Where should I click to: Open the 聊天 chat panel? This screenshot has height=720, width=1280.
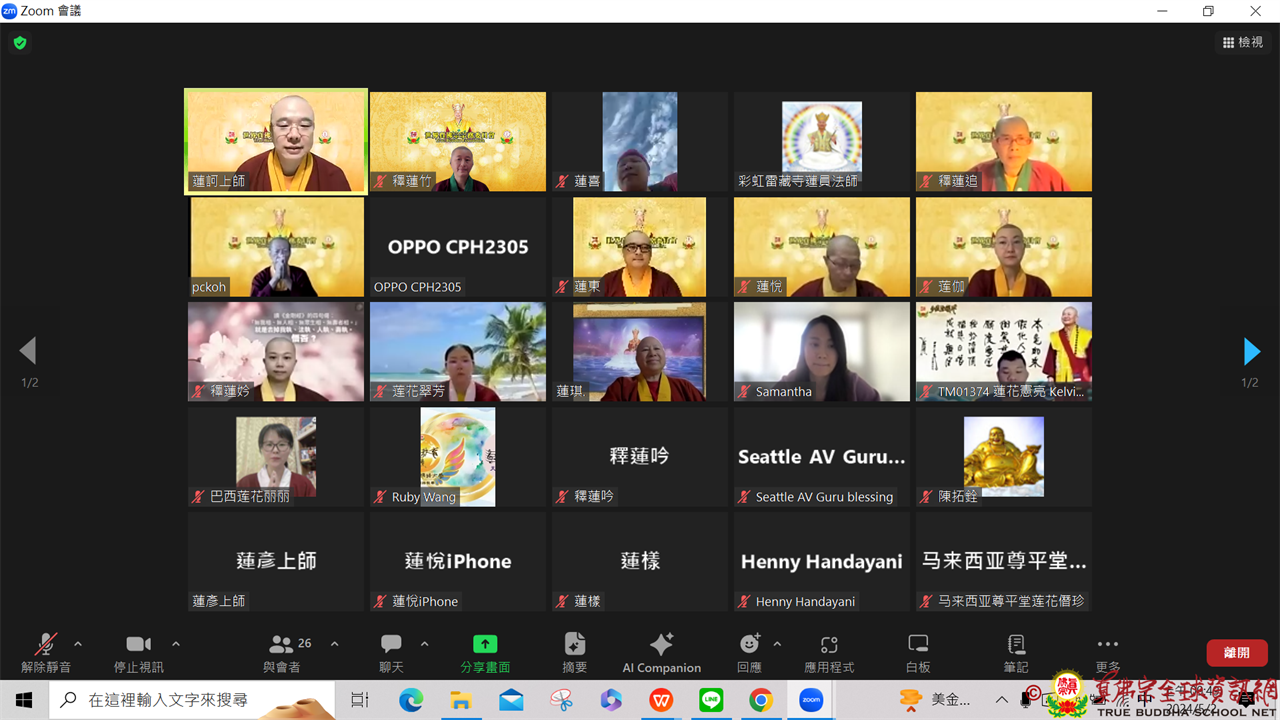pos(391,652)
